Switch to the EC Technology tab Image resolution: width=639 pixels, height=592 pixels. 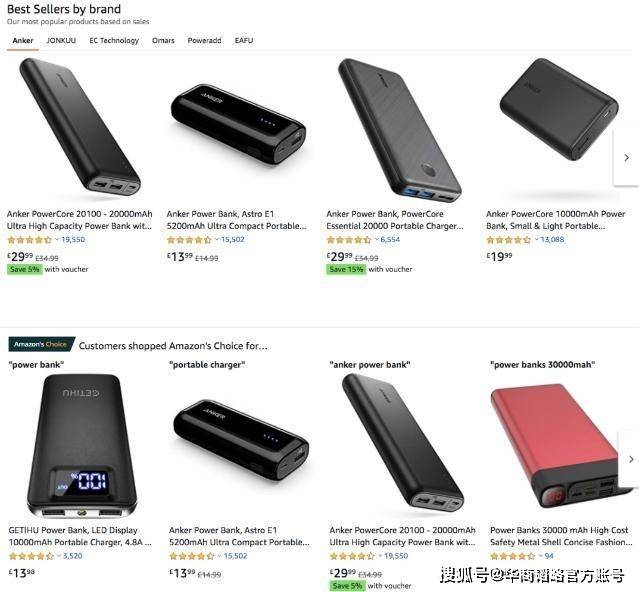pyautogui.click(x=114, y=40)
